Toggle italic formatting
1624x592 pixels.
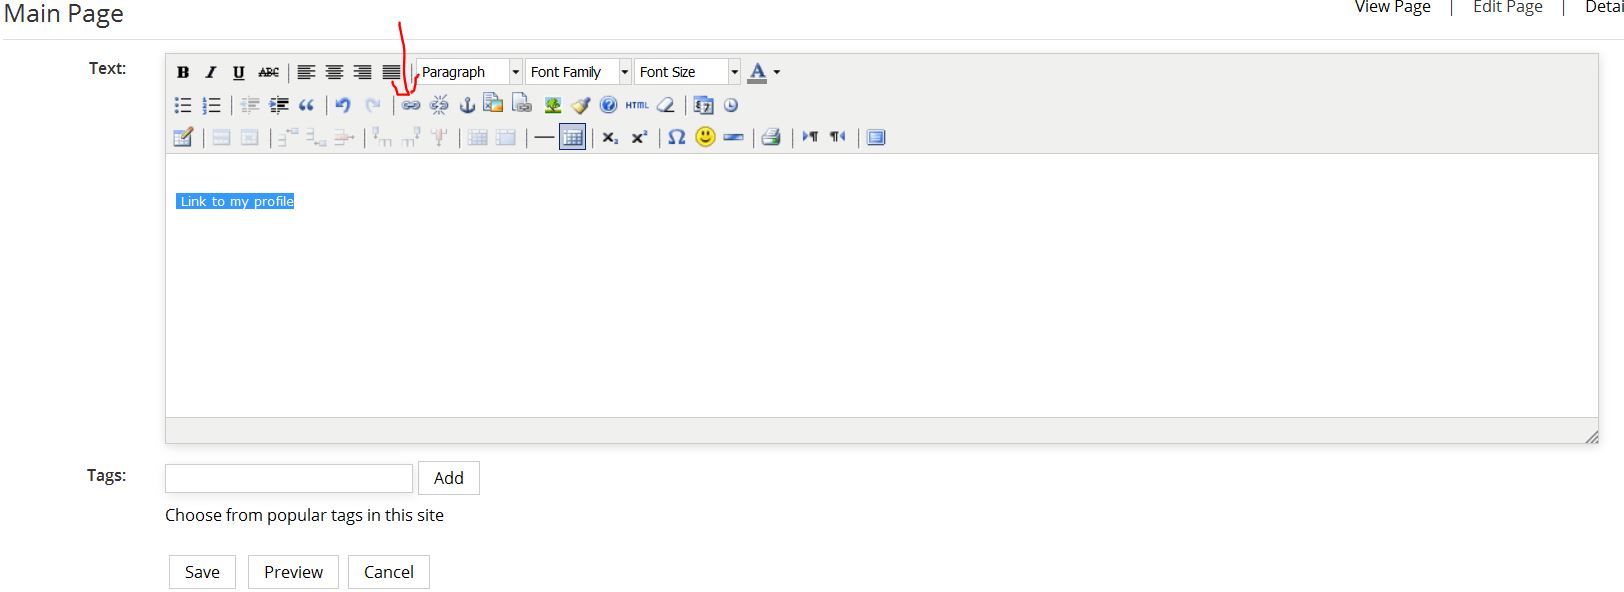(211, 72)
